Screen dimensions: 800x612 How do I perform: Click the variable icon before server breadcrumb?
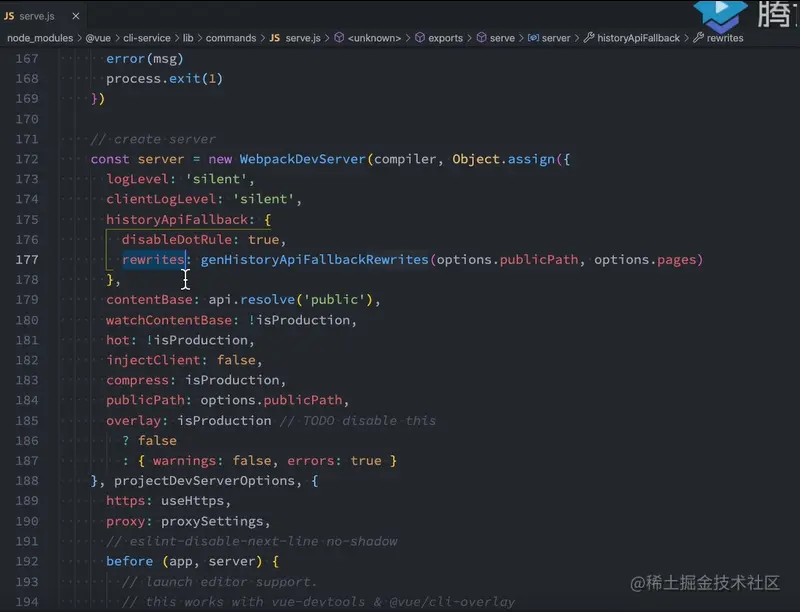click(x=533, y=38)
